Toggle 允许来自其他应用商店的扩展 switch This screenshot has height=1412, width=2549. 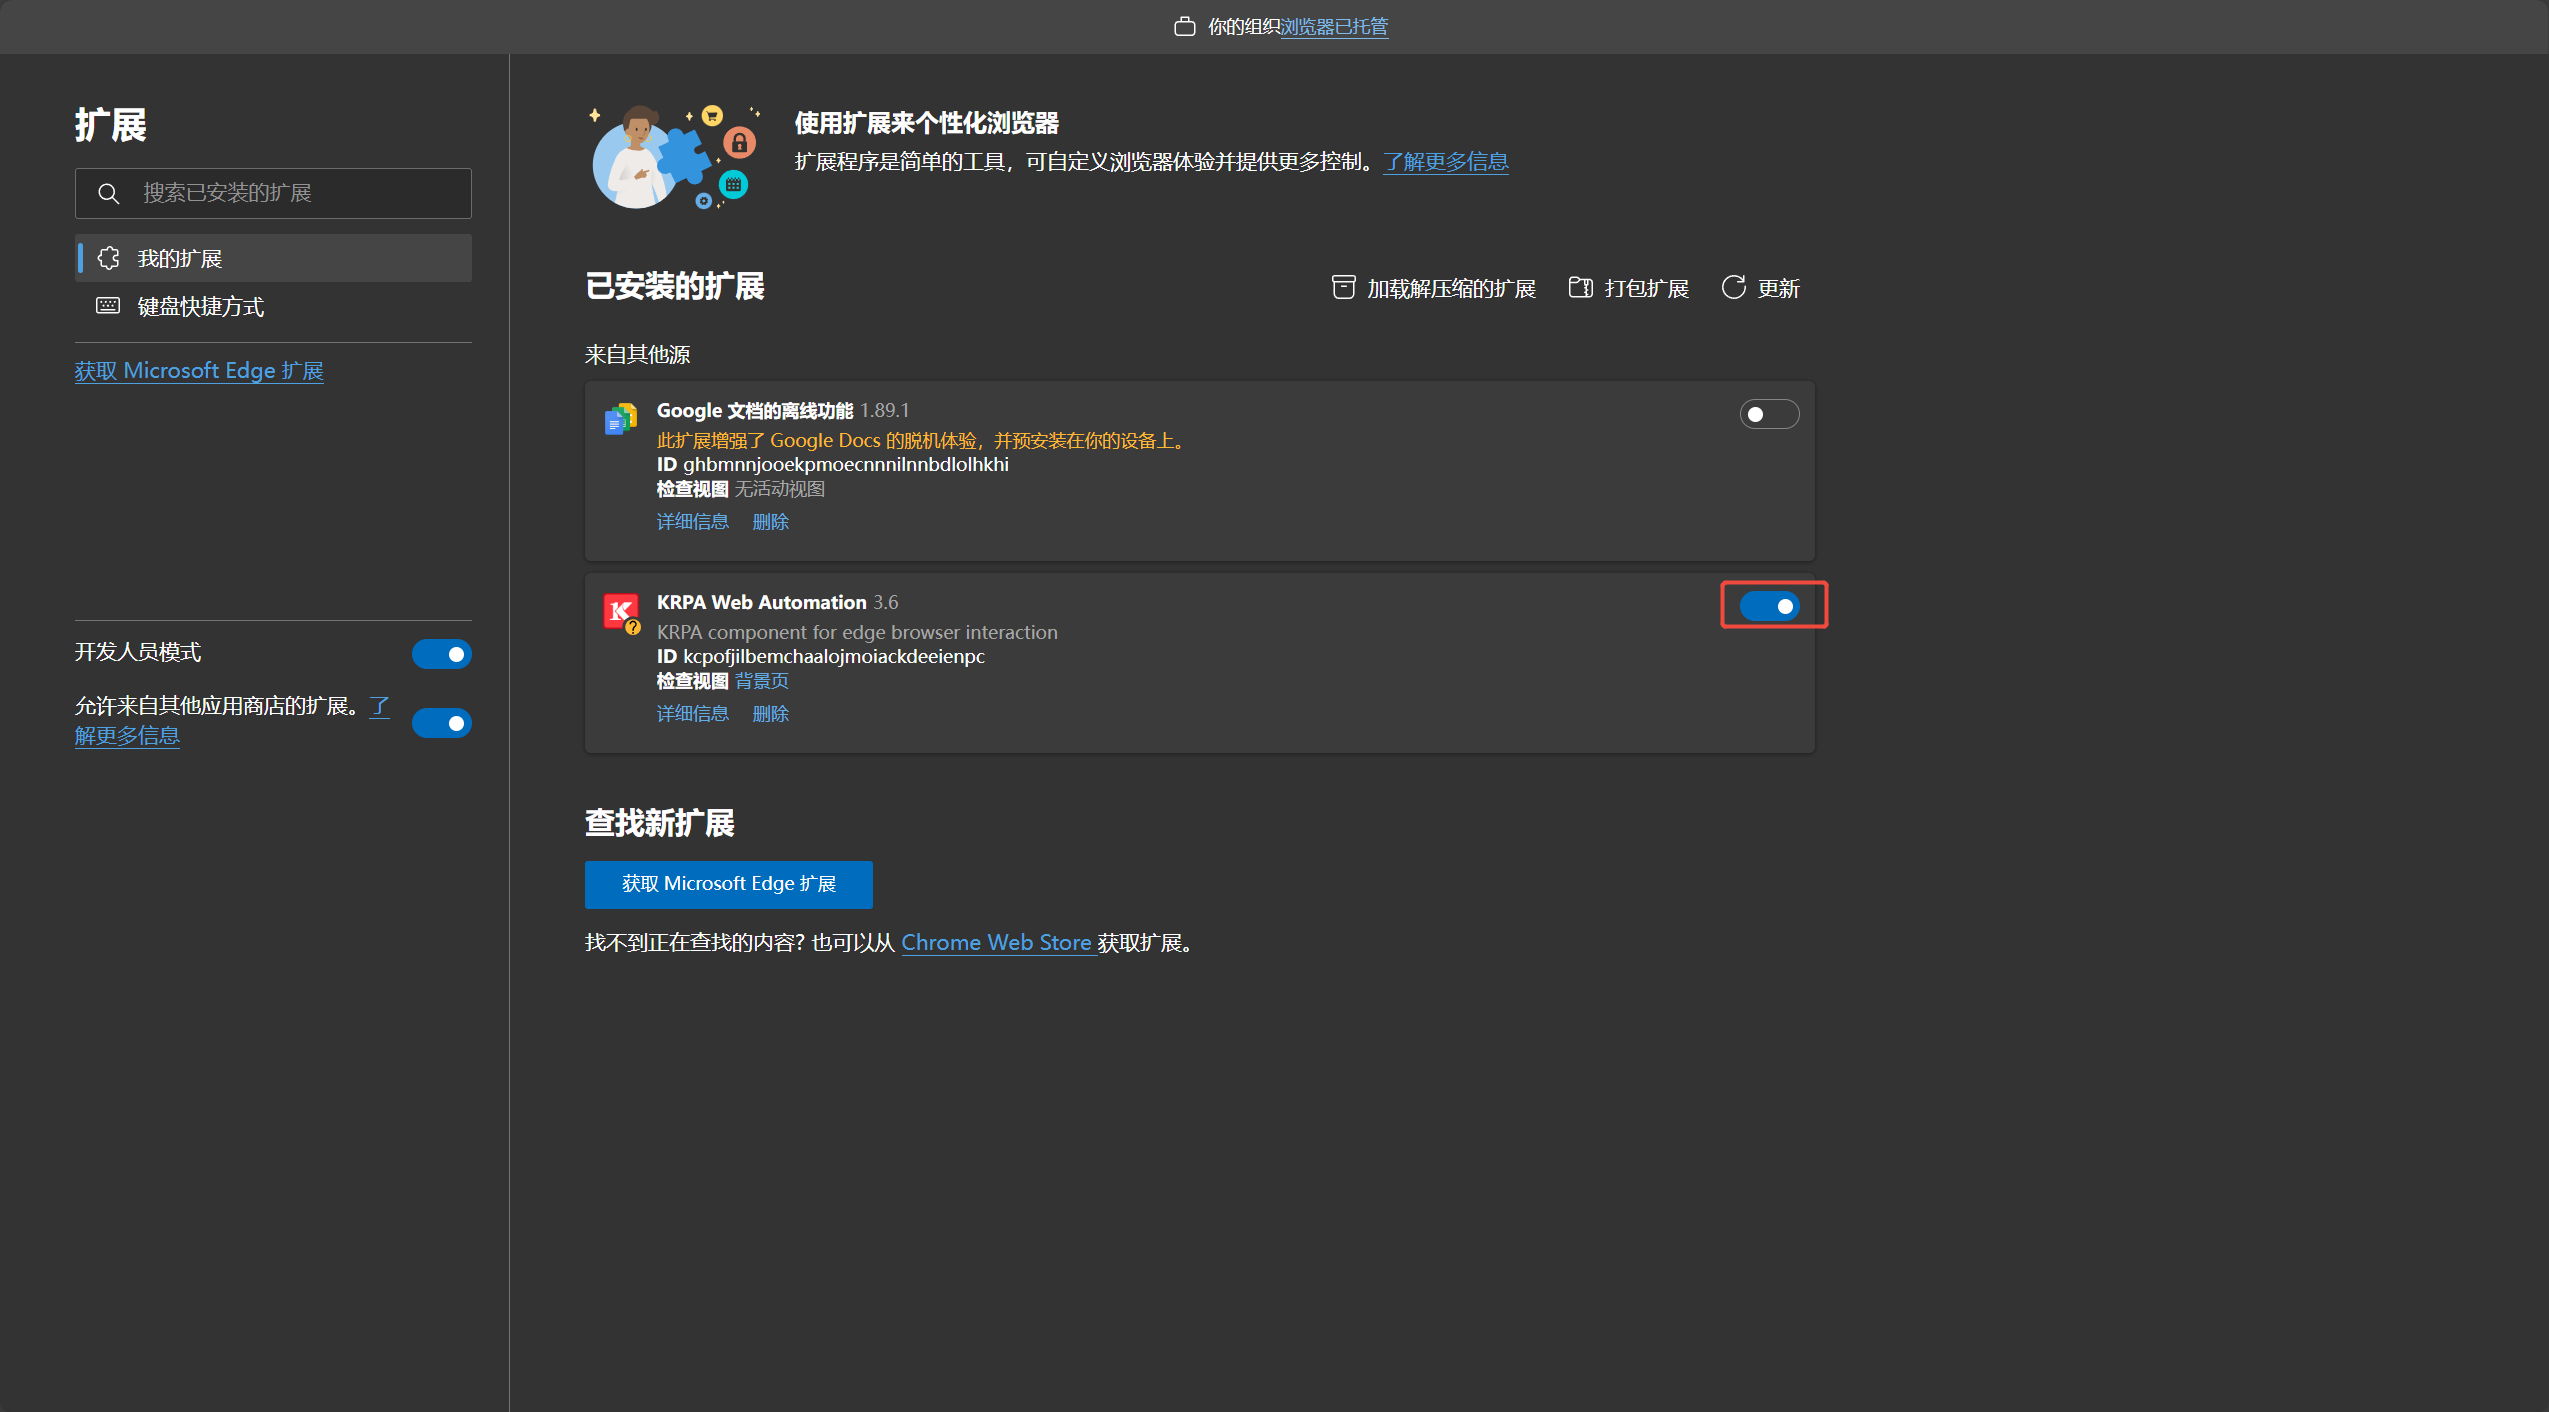click(x=442, y=723)
